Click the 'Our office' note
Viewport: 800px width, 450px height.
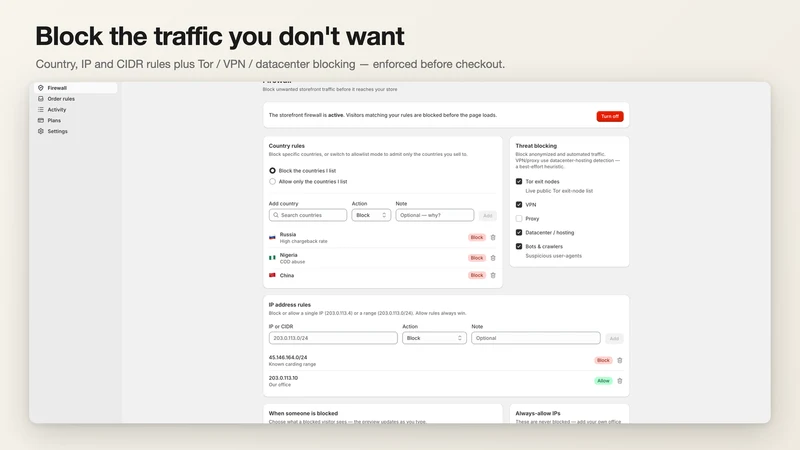click(280, 385)
